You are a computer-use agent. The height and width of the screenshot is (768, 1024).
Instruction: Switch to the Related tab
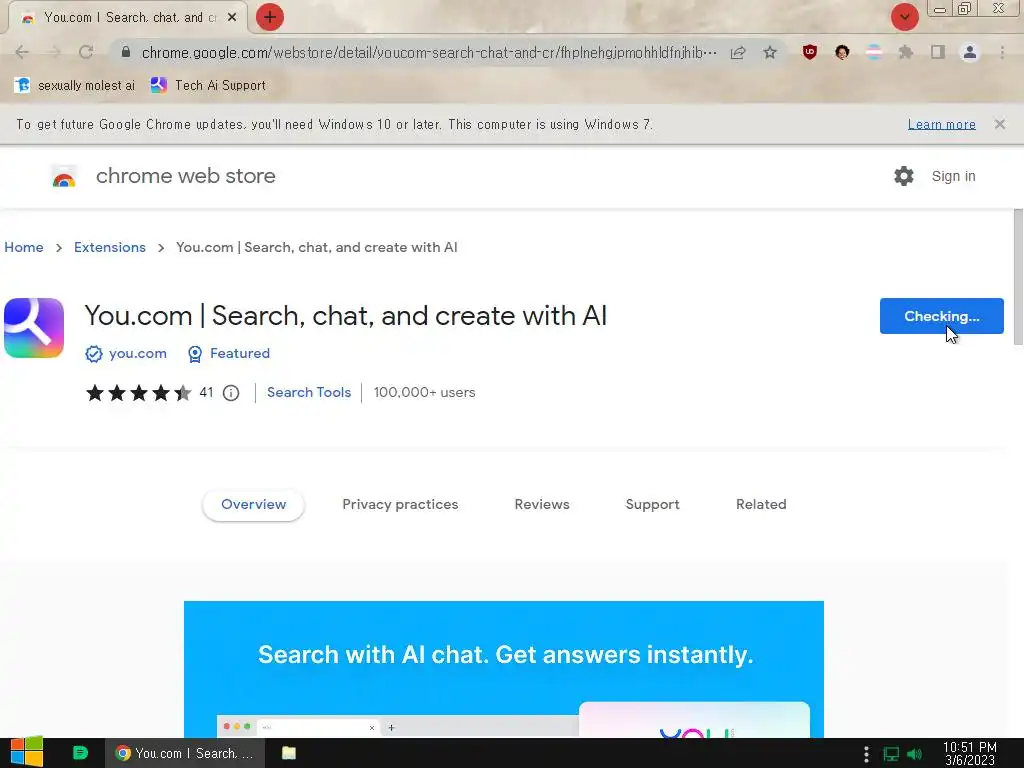point(761,505)
